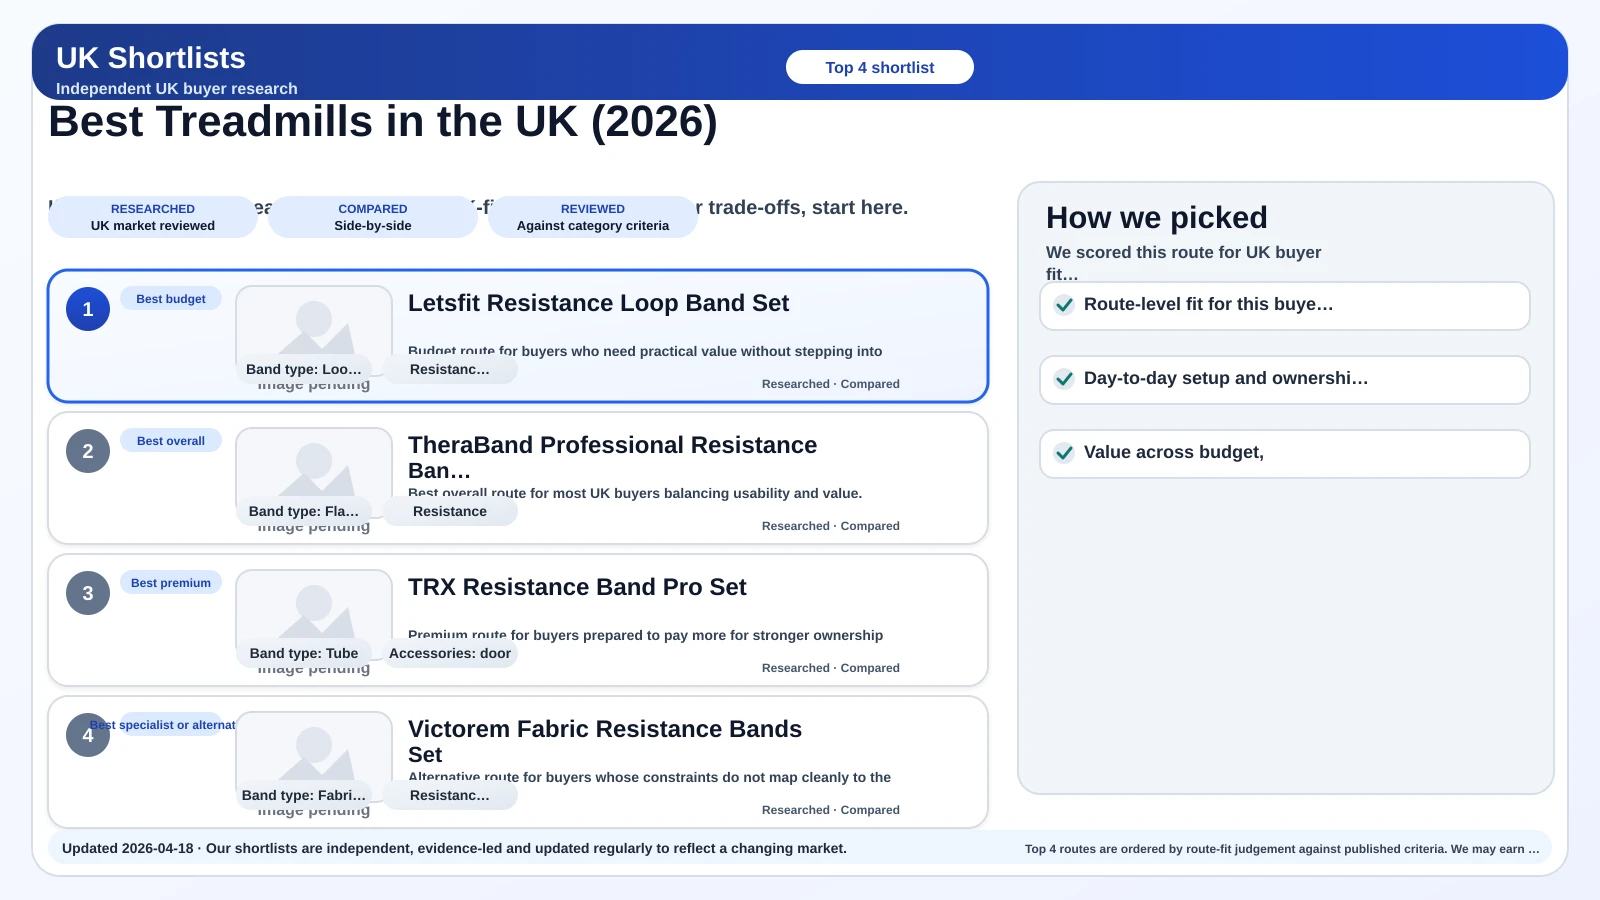Open Victorem Fabric Resistance Bands Set title
This screenshot has width=1600, height=900.
(605, 741)
